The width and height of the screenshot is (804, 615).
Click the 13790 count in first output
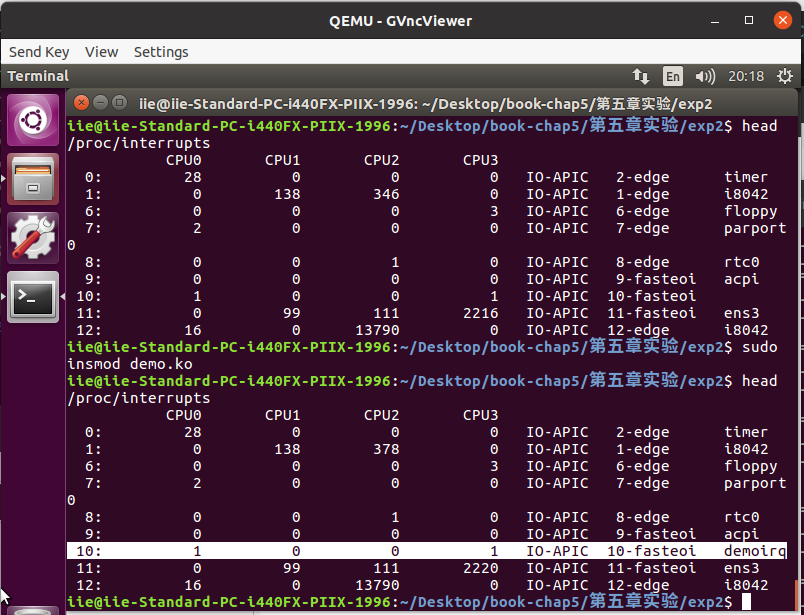(x=377, y=330)
